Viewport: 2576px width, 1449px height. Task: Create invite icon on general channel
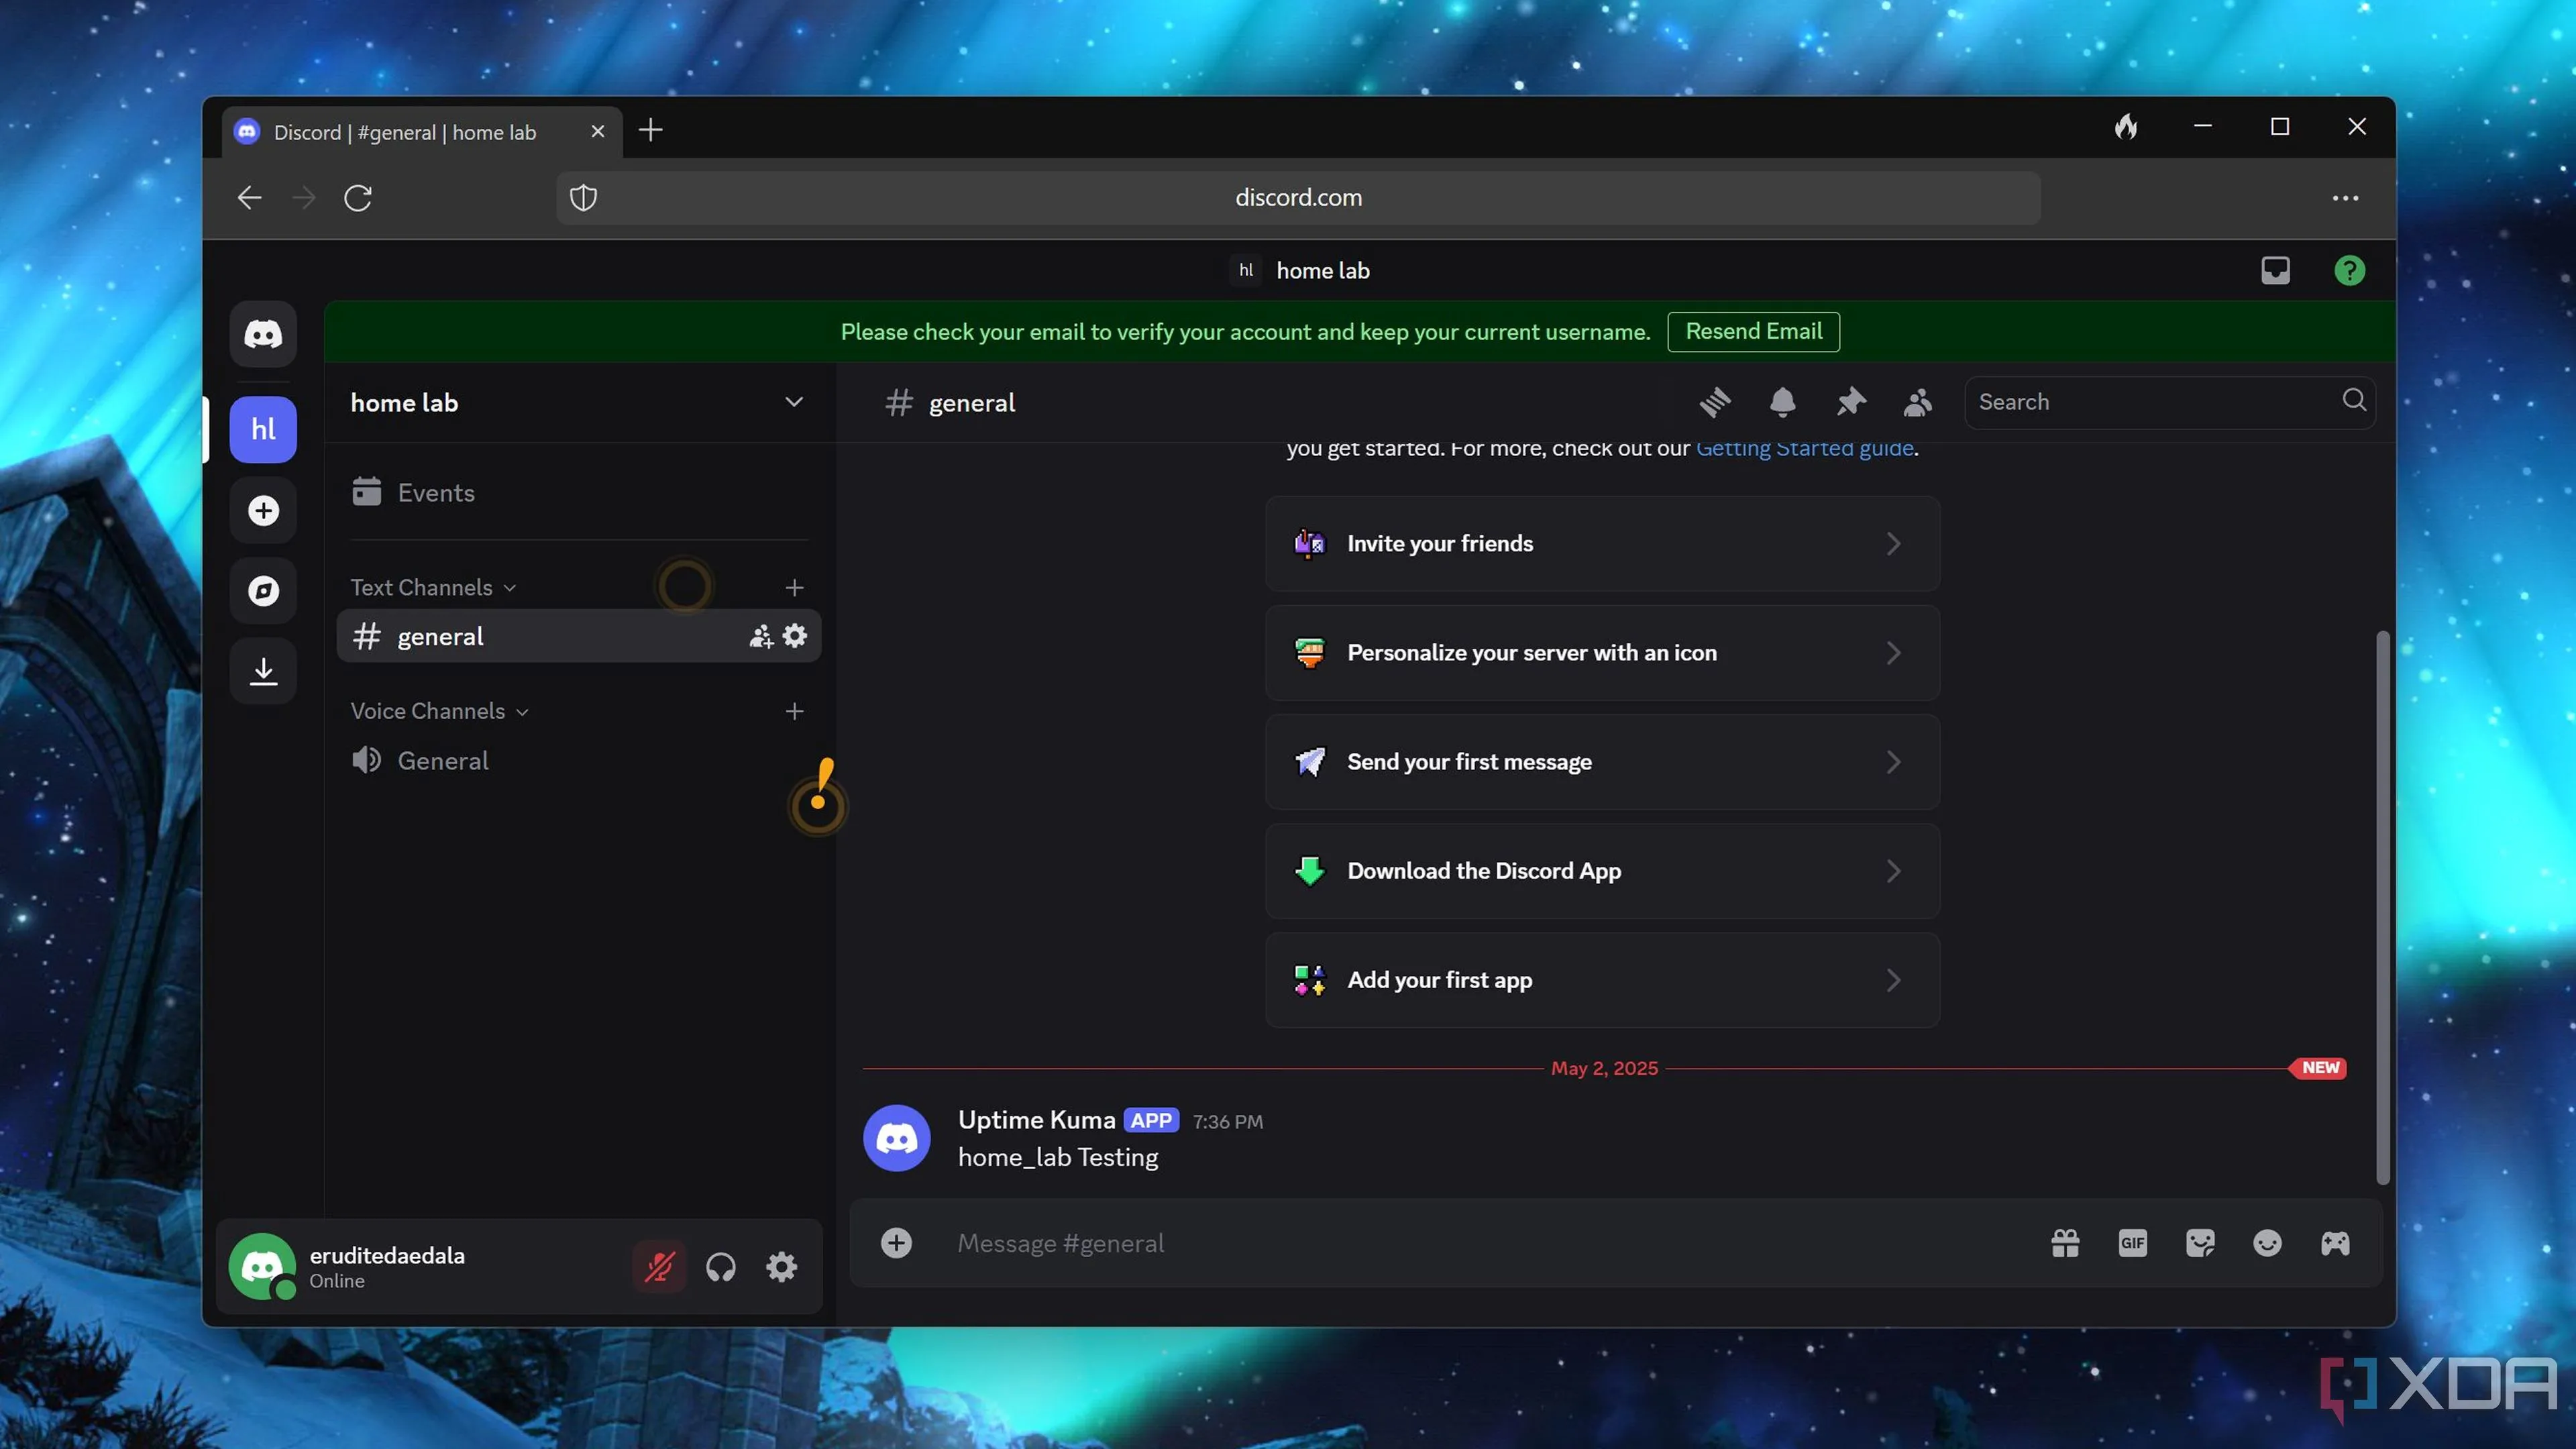761,636
